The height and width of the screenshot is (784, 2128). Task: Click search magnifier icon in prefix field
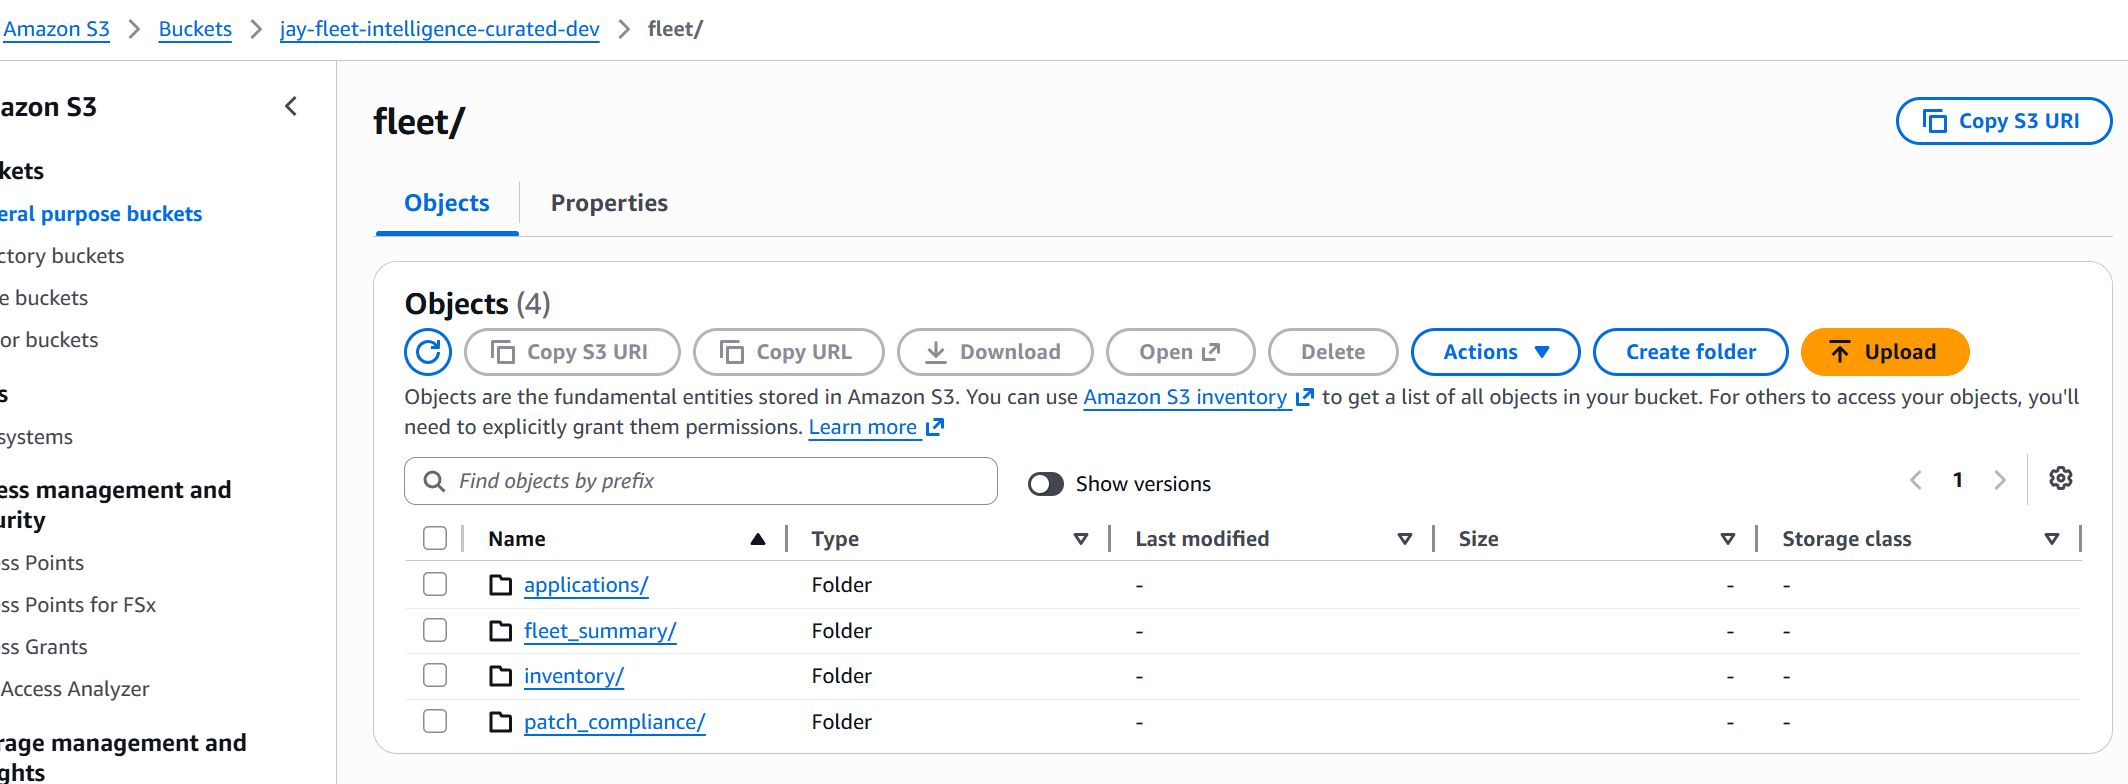pyautogui.click(x=434, y=481)
